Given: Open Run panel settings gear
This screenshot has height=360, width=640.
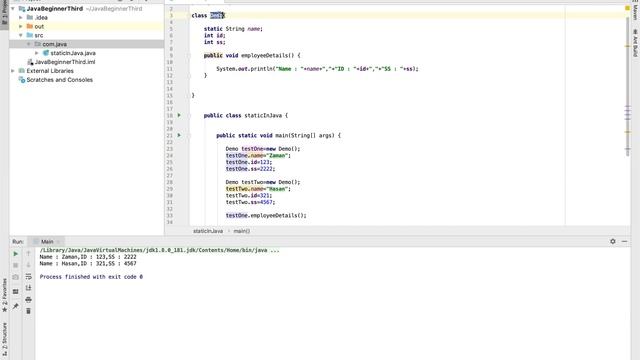Looking at the screenshot, I should pyautogui.click(x=613, y=241).
